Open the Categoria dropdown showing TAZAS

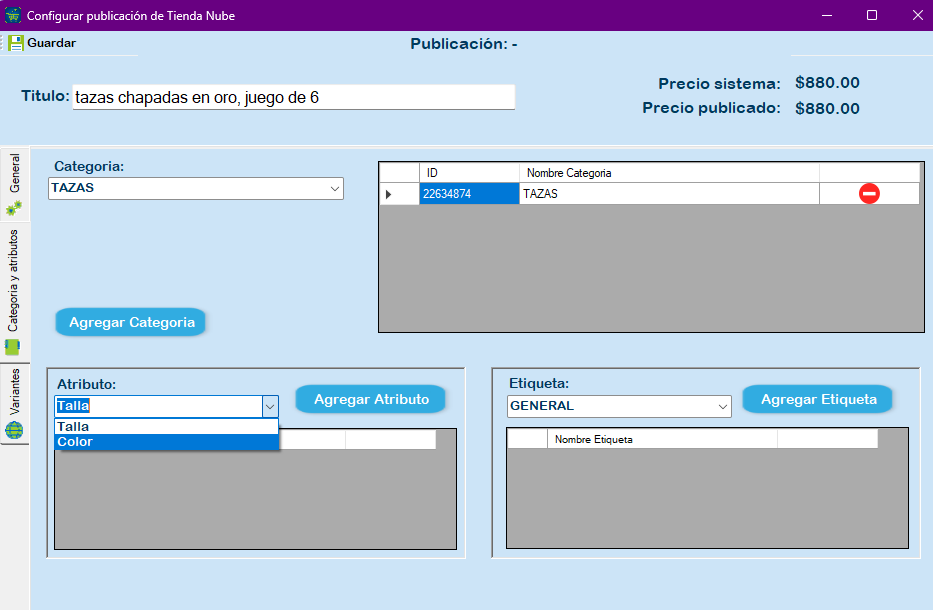point(334,188)
